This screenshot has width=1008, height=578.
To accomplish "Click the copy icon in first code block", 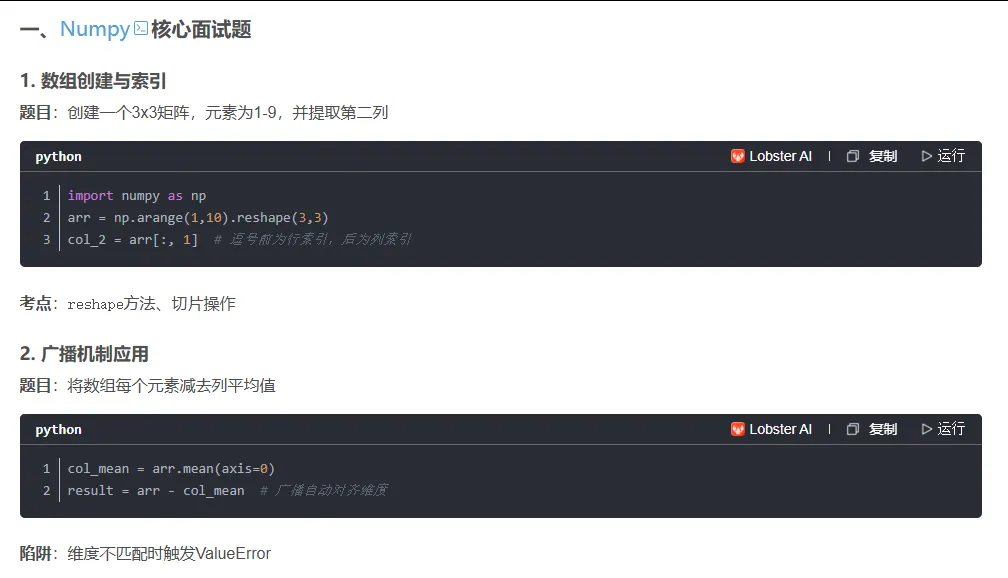I will pos(852,156).
